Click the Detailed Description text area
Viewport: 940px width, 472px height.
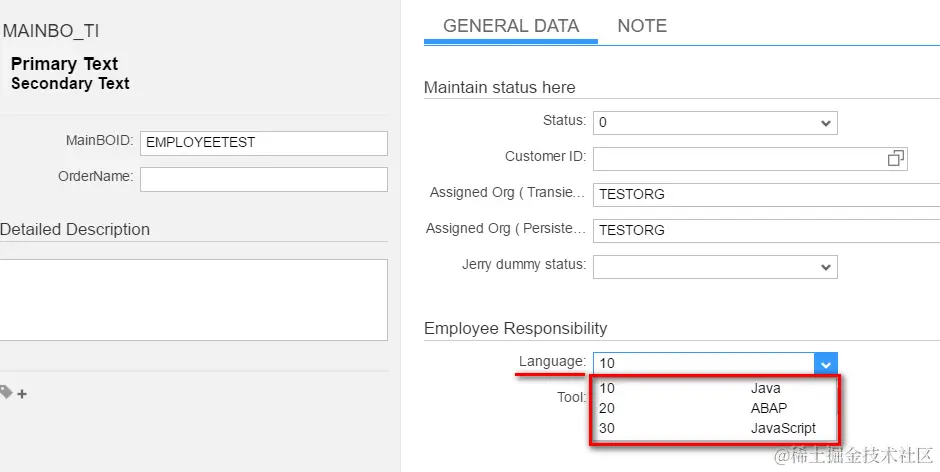193,299
